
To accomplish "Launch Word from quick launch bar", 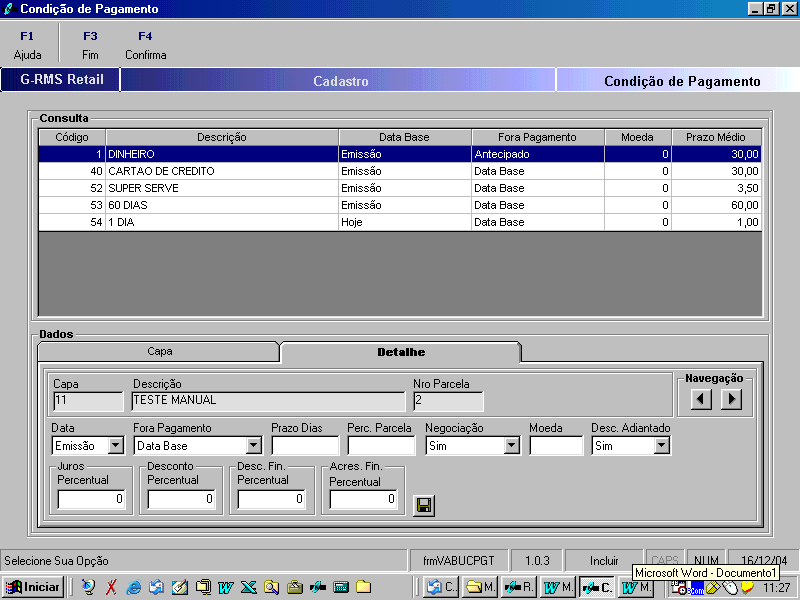I will point(225,587).
